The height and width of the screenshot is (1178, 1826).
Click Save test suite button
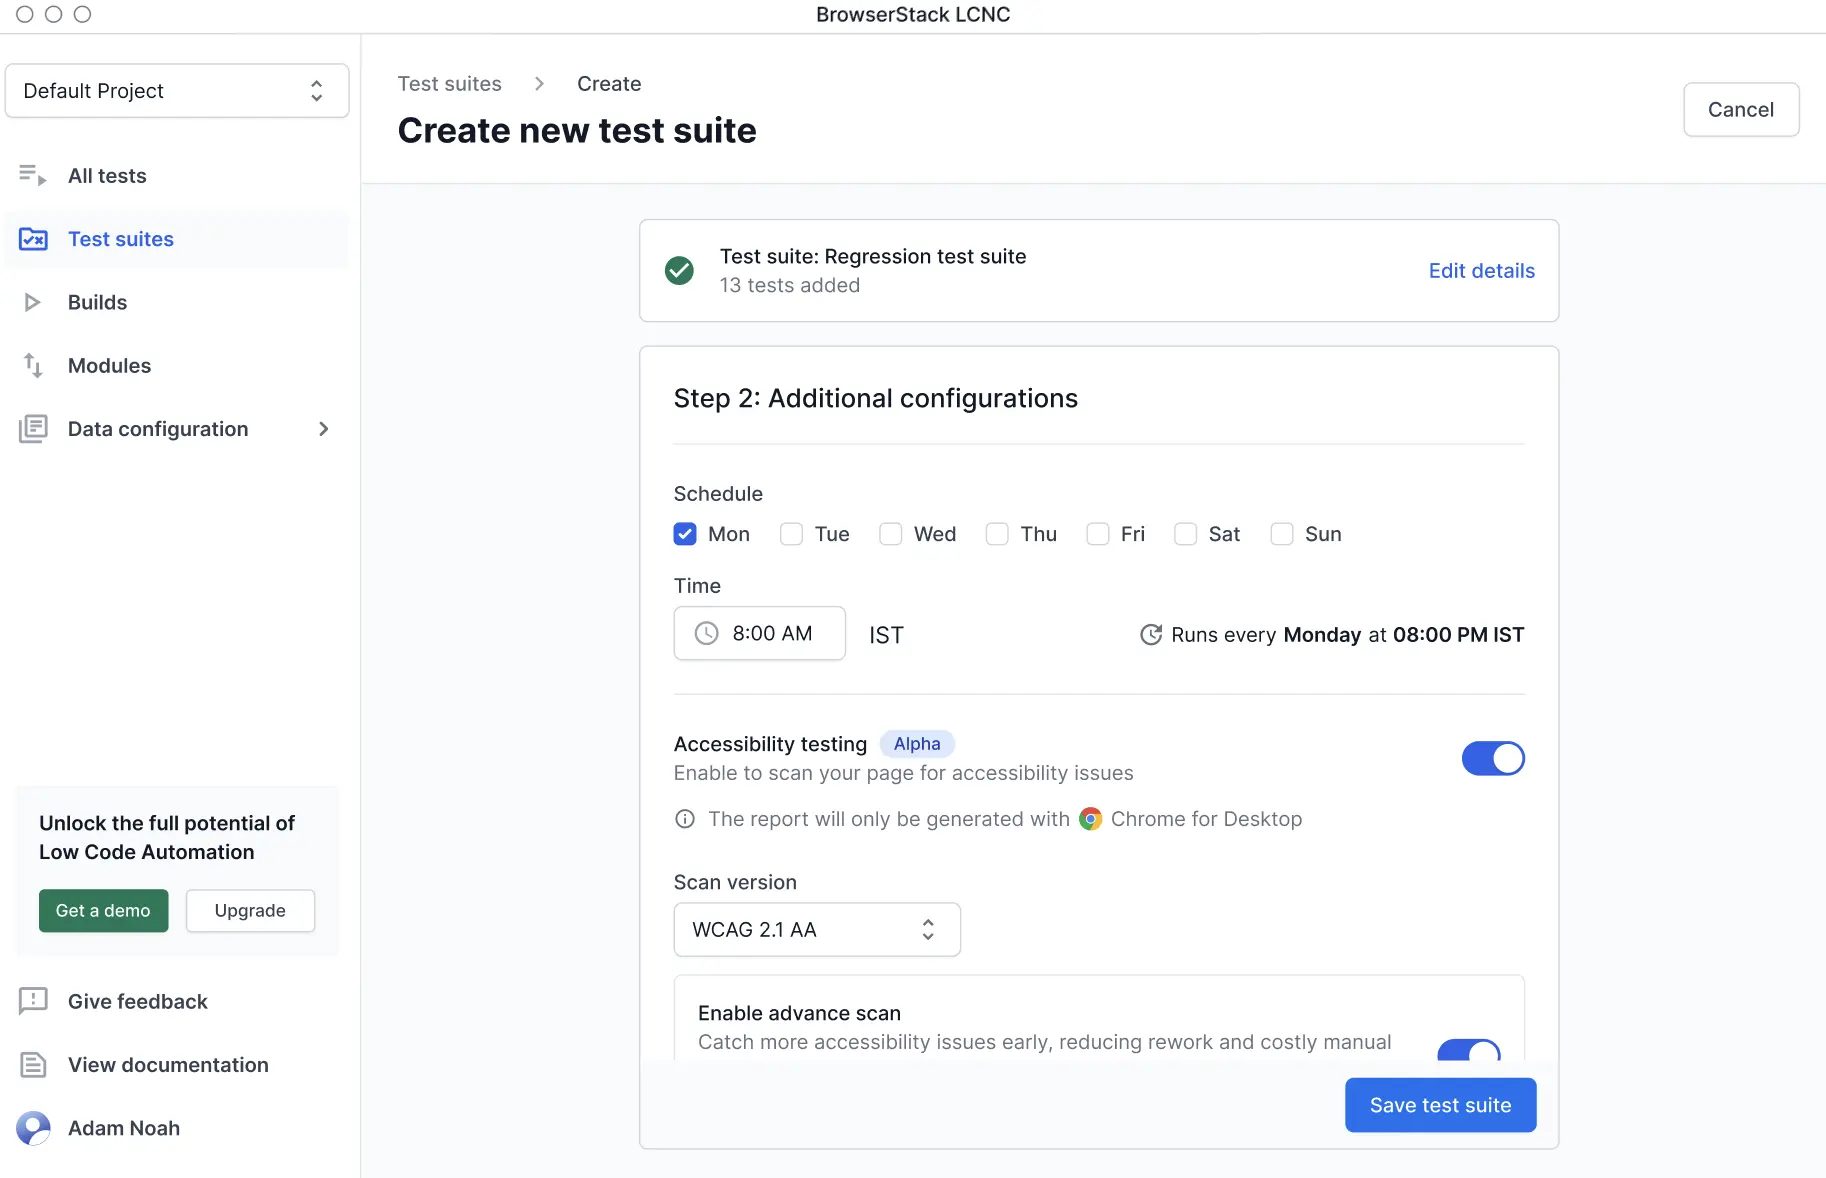pyautogui.click(x=1440, y=1105)
